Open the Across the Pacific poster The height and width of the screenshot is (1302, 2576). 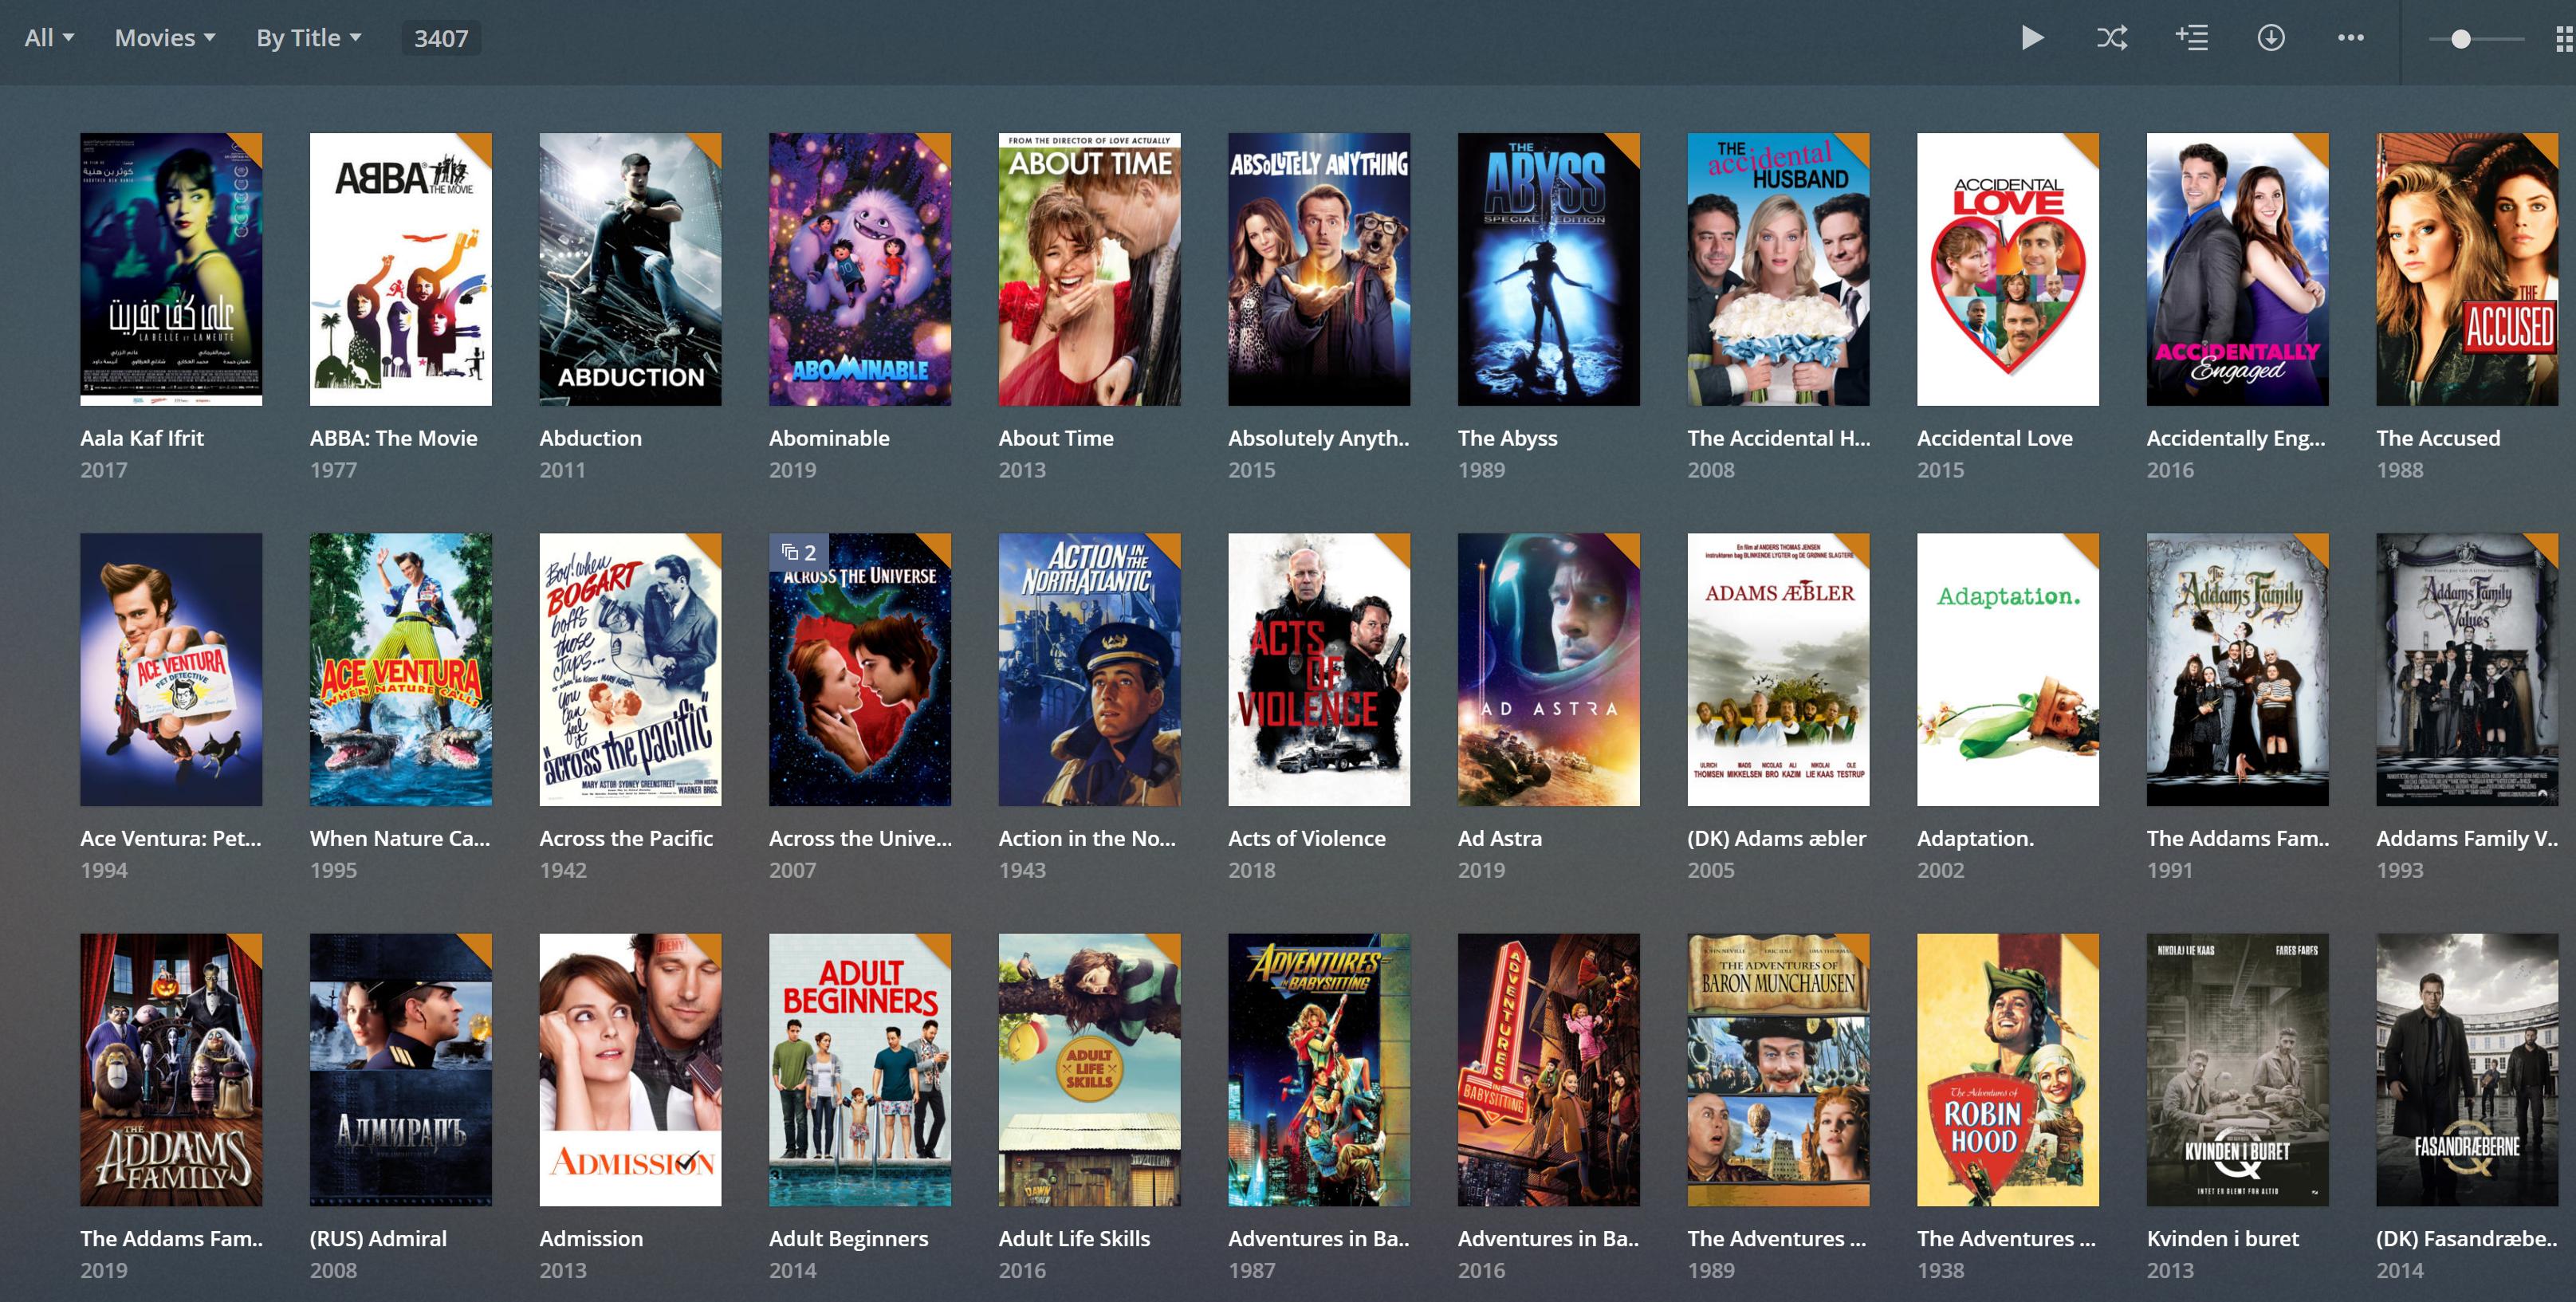(x=630, y=669)
